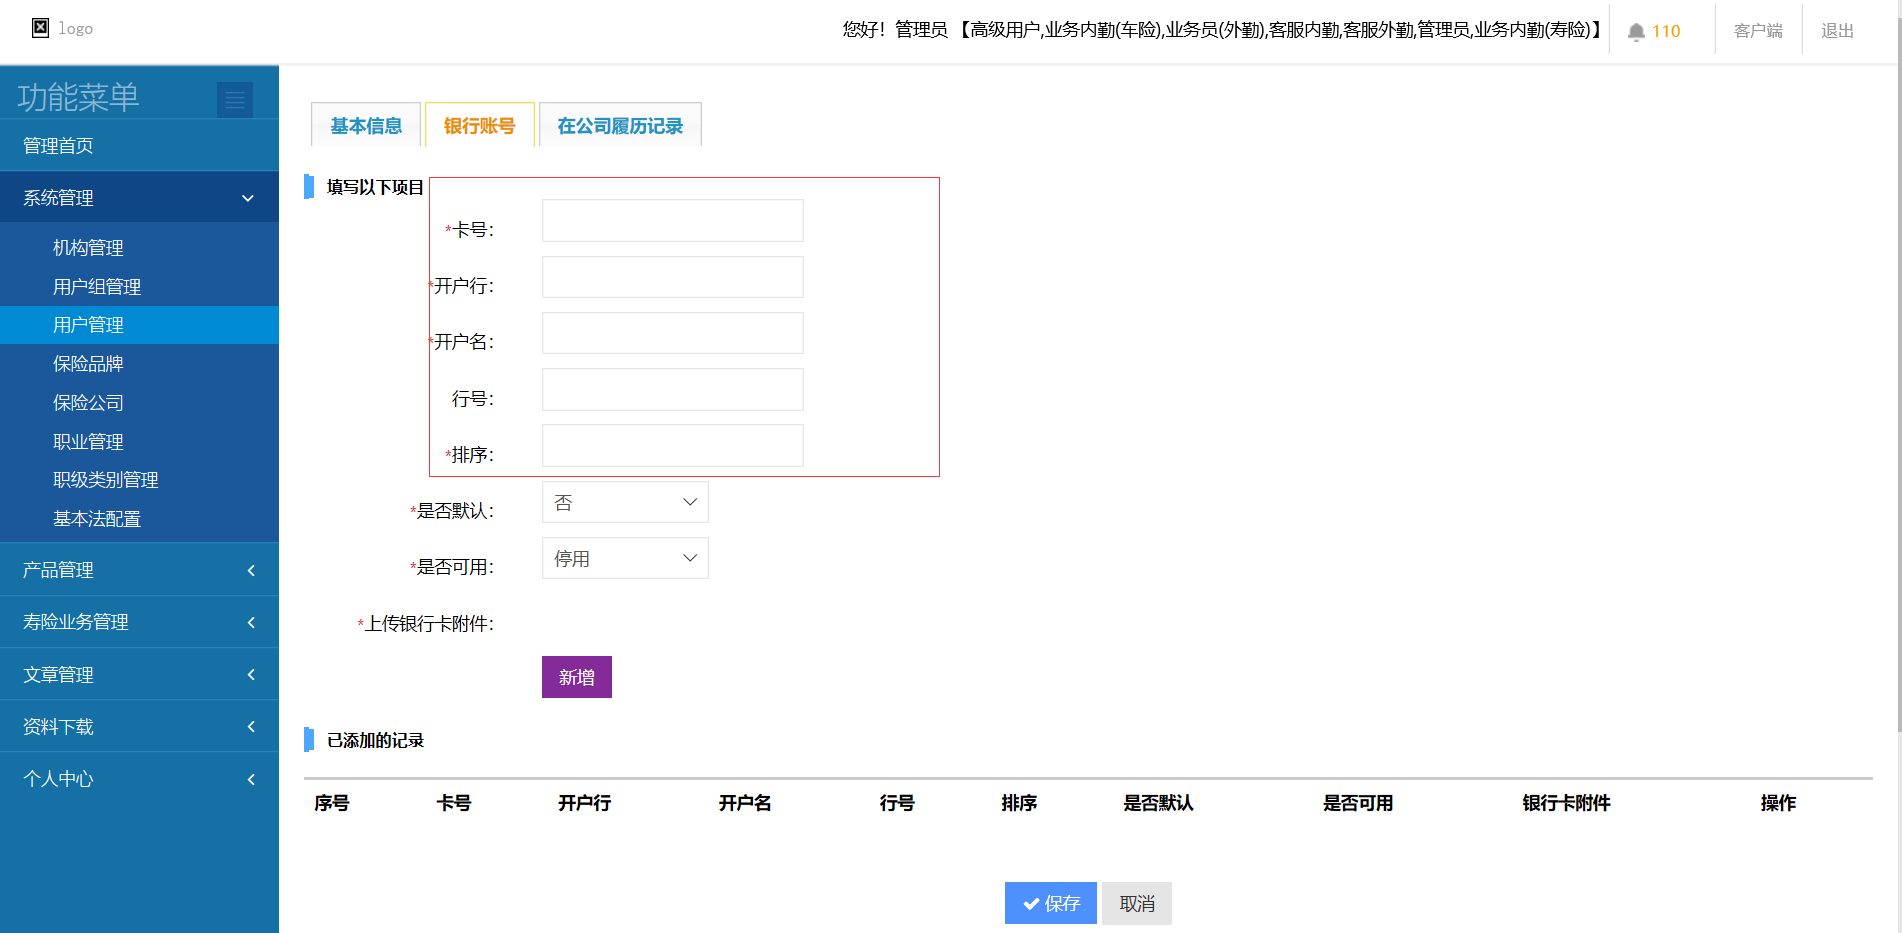Go to 管理首页 in the sidebar
The width and height of the screenshot is (1902, 933).
click(x=58, y=146)
